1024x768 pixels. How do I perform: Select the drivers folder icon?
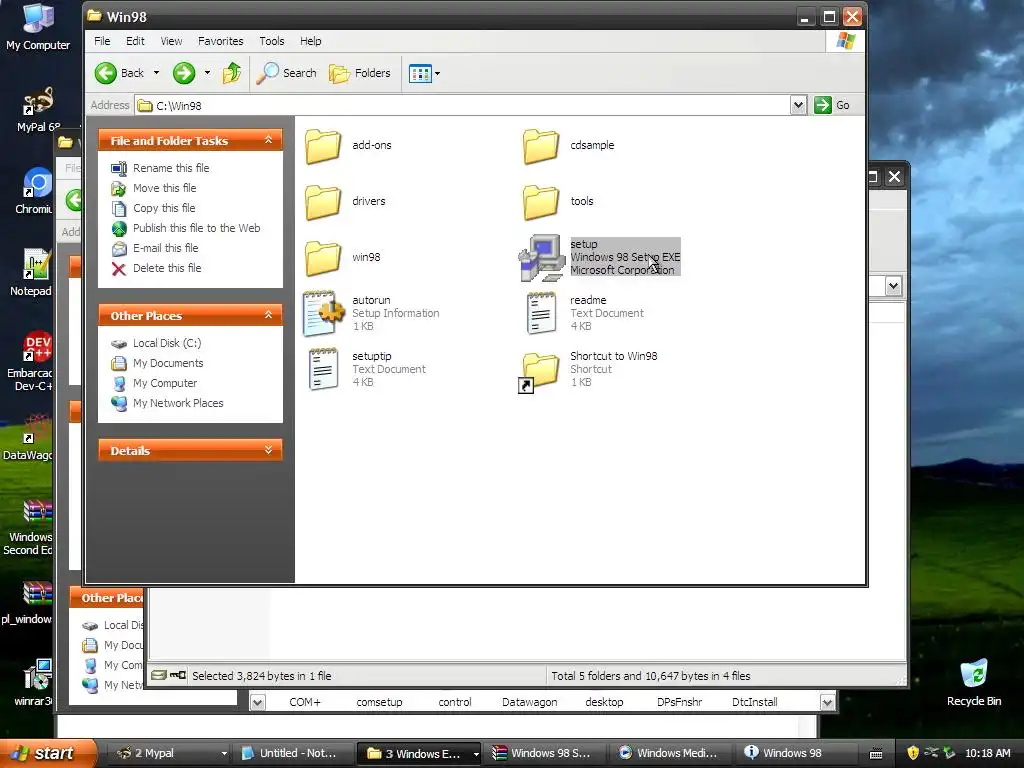323,202
